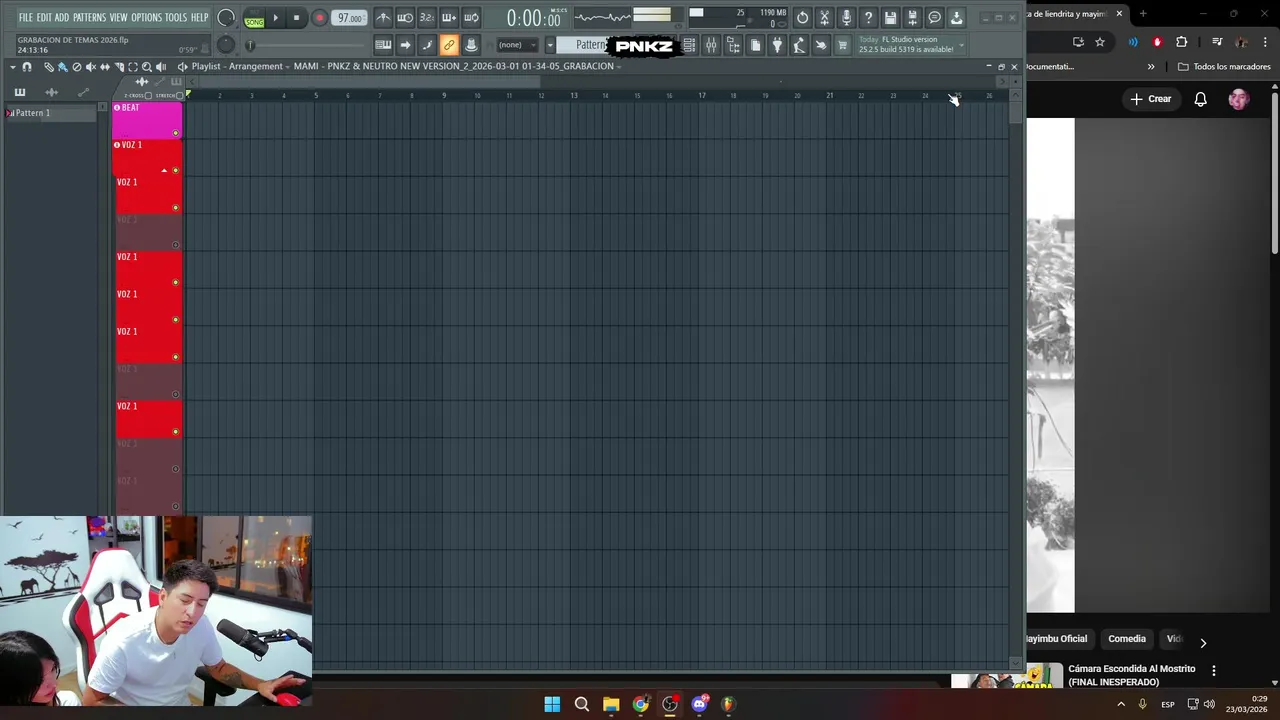Open the PATTERNS menu

(x=89, y=17)
